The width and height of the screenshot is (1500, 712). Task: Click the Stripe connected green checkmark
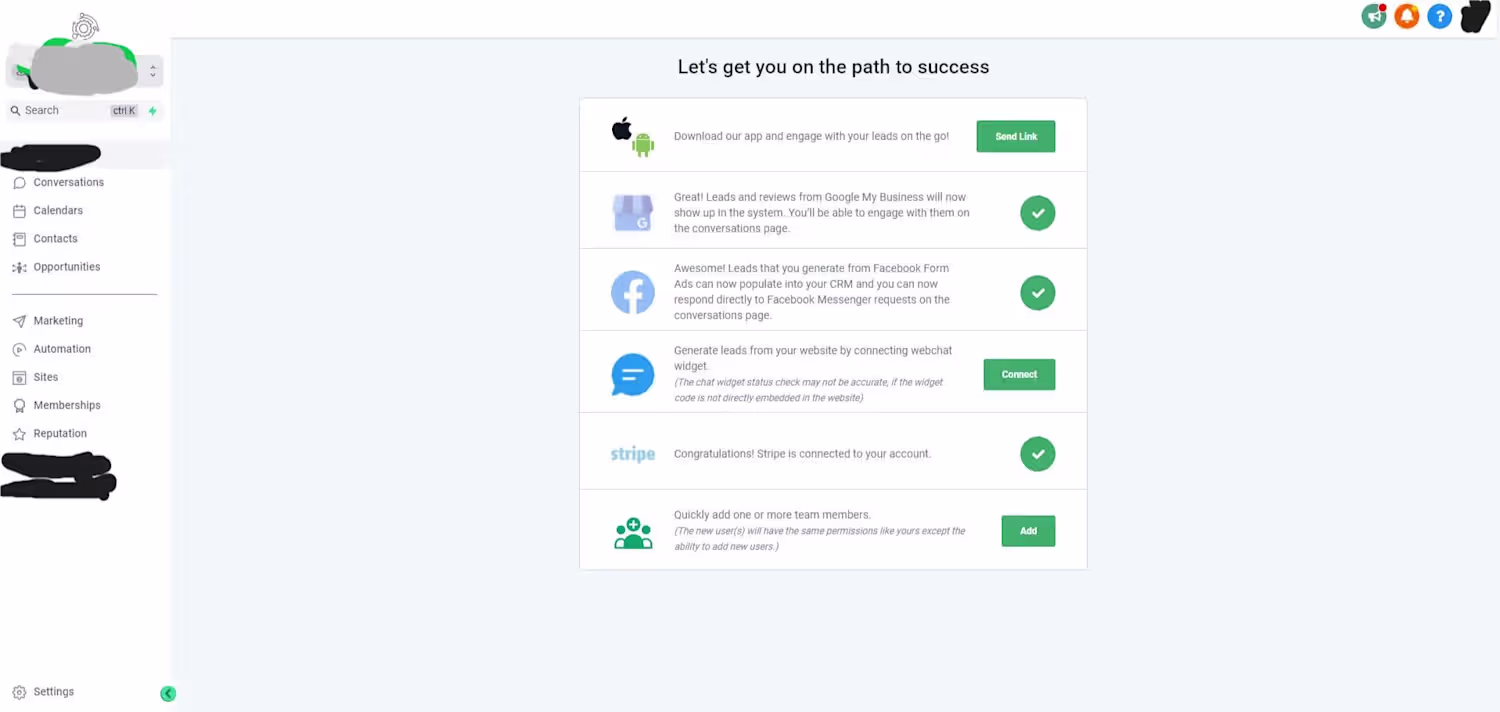point(1038,454)
